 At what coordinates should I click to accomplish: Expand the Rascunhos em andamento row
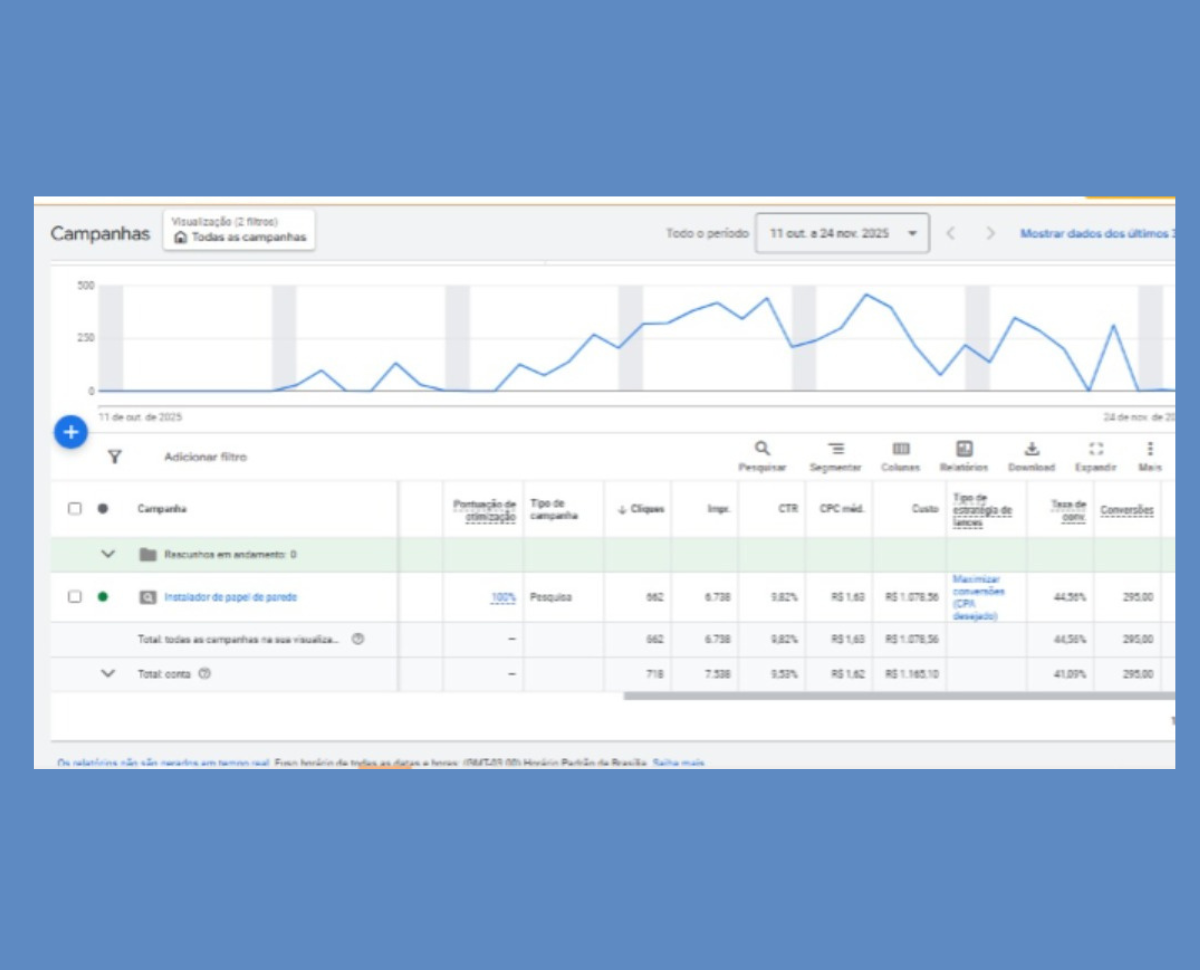point(108,554)
